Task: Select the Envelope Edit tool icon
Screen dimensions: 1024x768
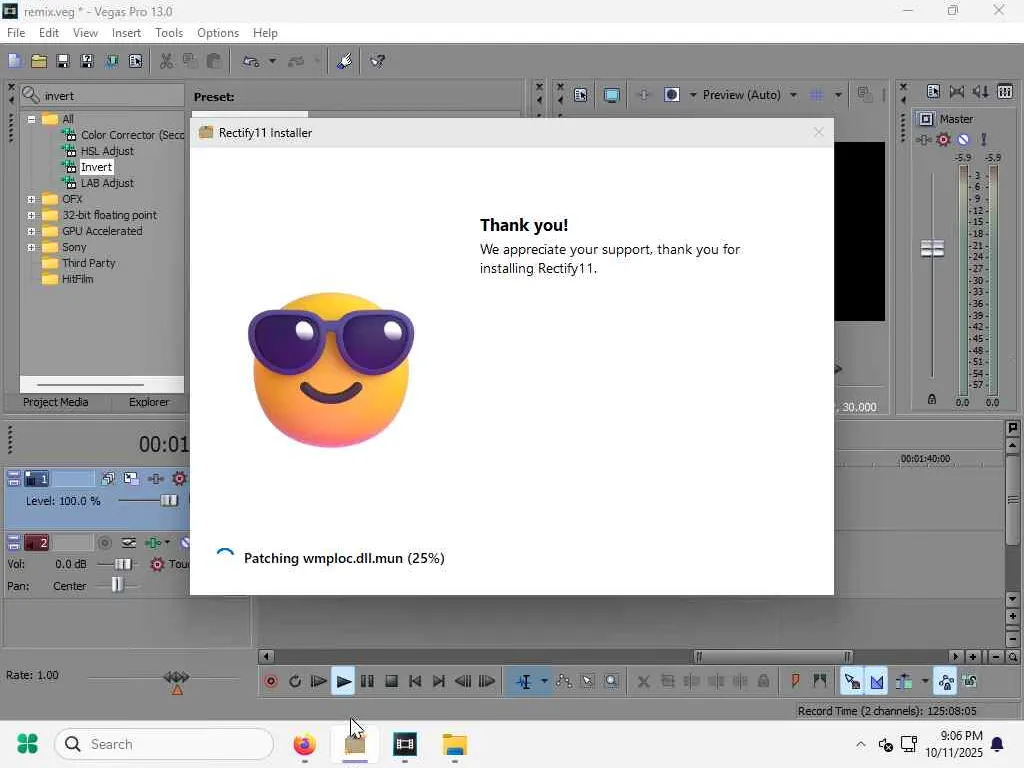Action: click(x=564, y=682)
